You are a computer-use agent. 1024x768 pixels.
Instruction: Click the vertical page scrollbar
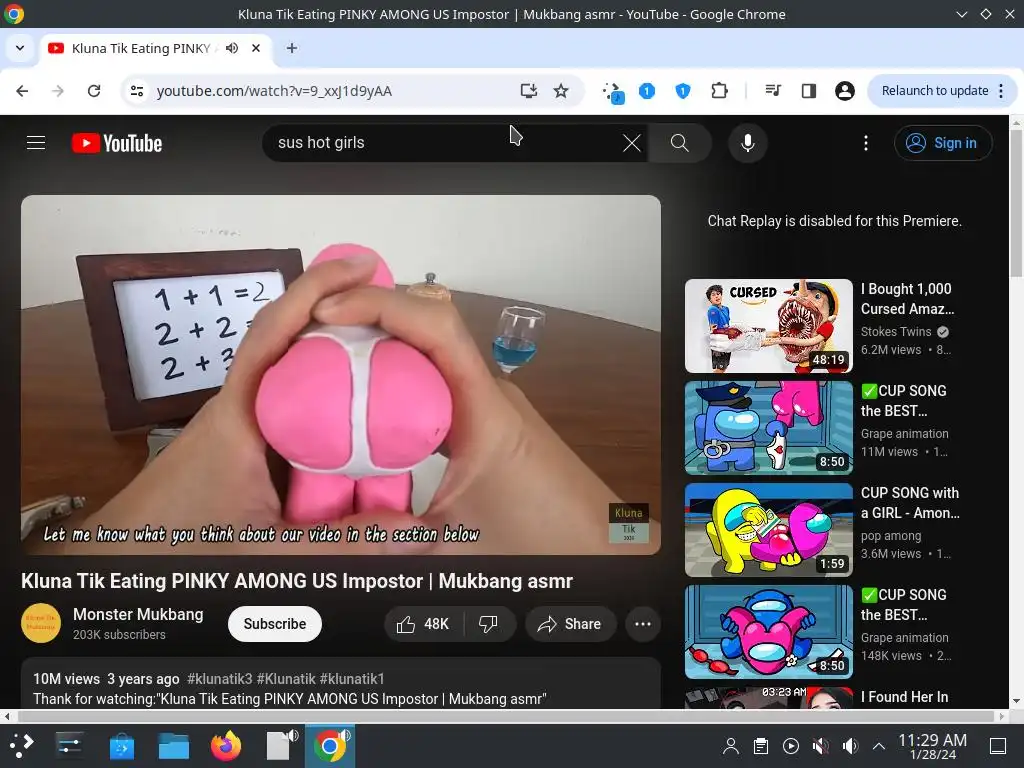click(1016, 202)
